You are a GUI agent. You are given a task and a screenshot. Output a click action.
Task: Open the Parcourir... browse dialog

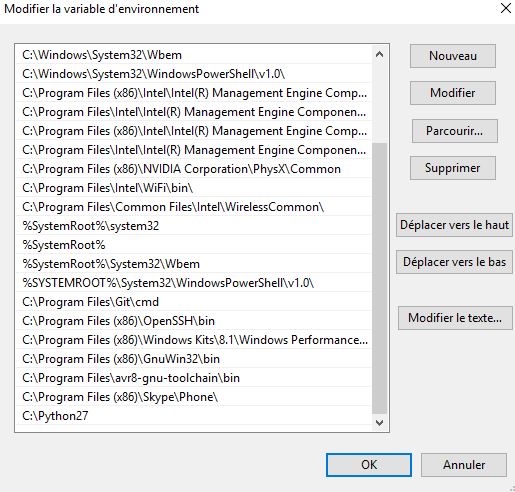click(455, 131)
